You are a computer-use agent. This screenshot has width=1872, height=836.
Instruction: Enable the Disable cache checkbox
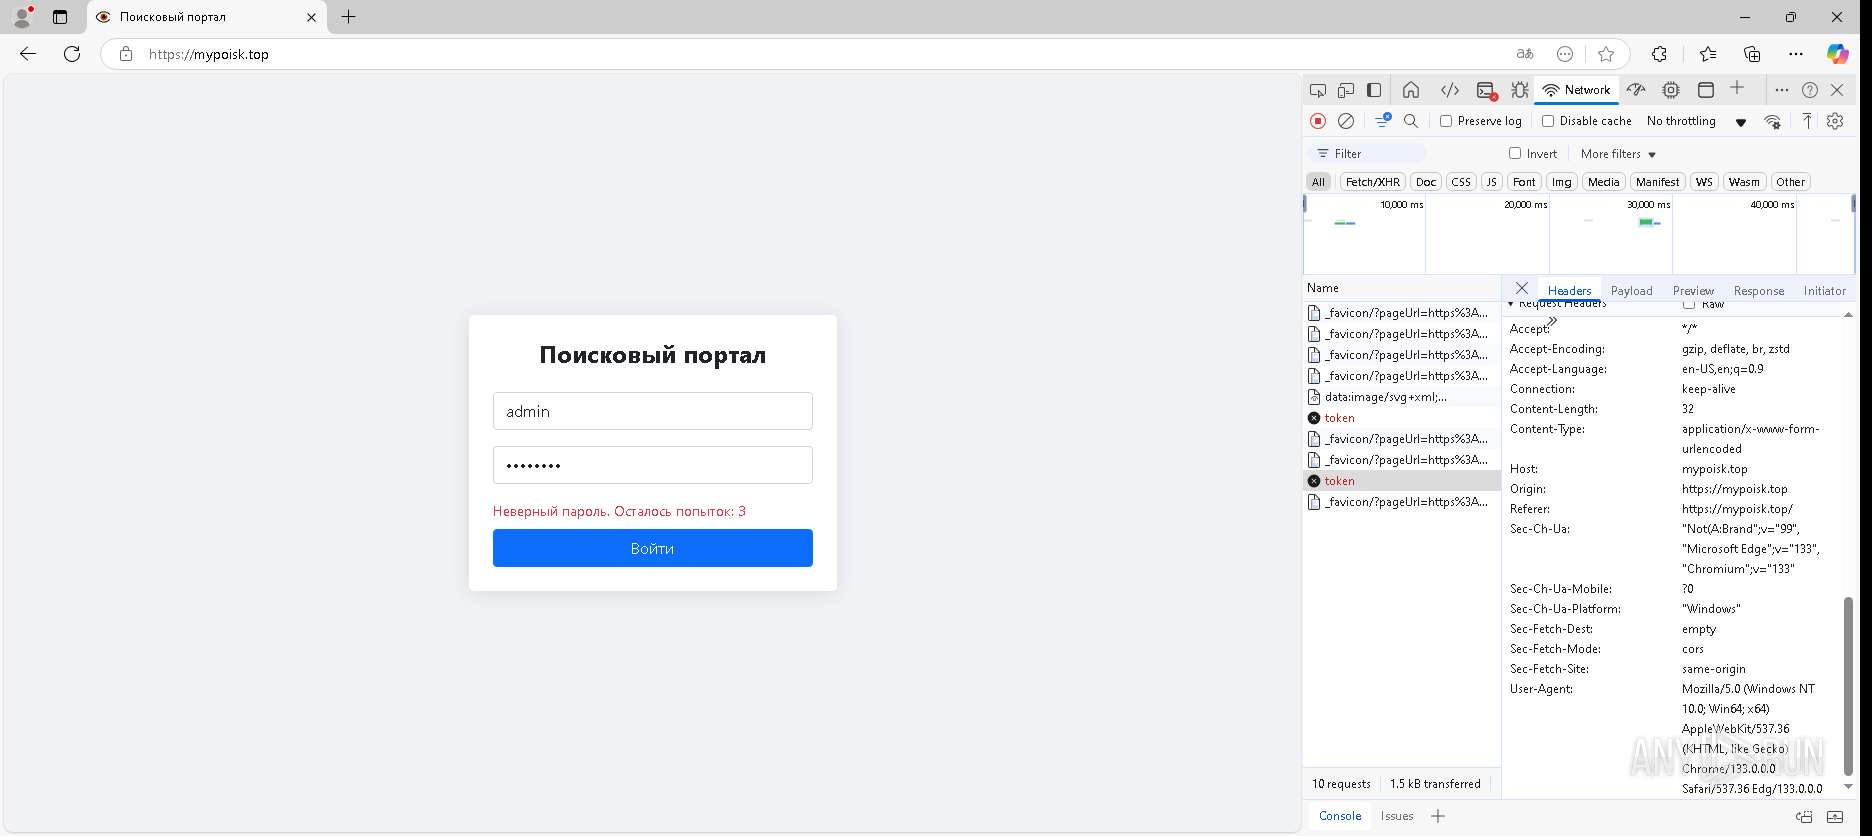click(x=1548, y=121)
